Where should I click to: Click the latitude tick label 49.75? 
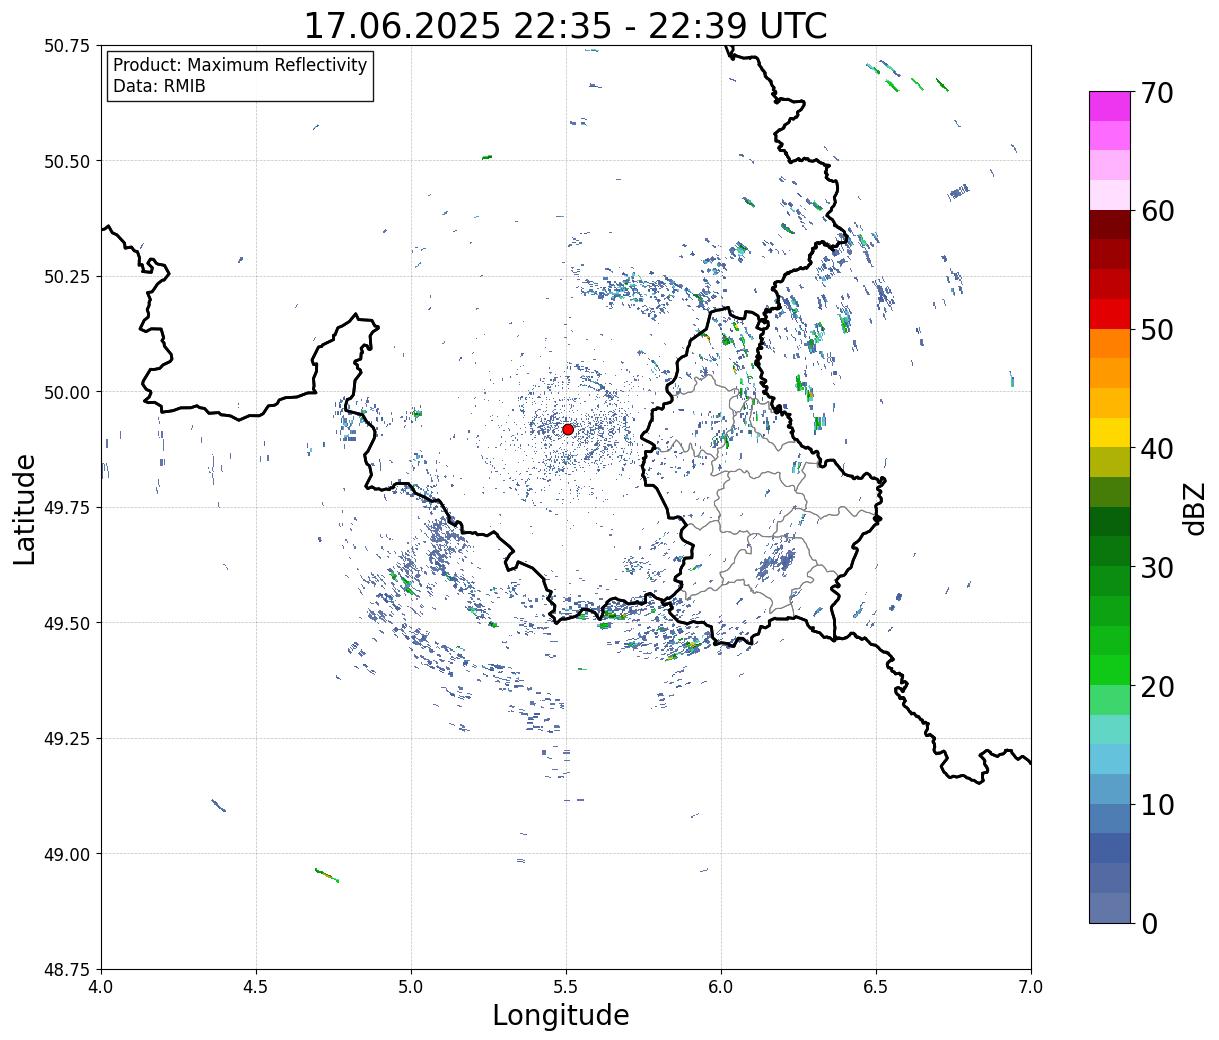tap(67, 508)
